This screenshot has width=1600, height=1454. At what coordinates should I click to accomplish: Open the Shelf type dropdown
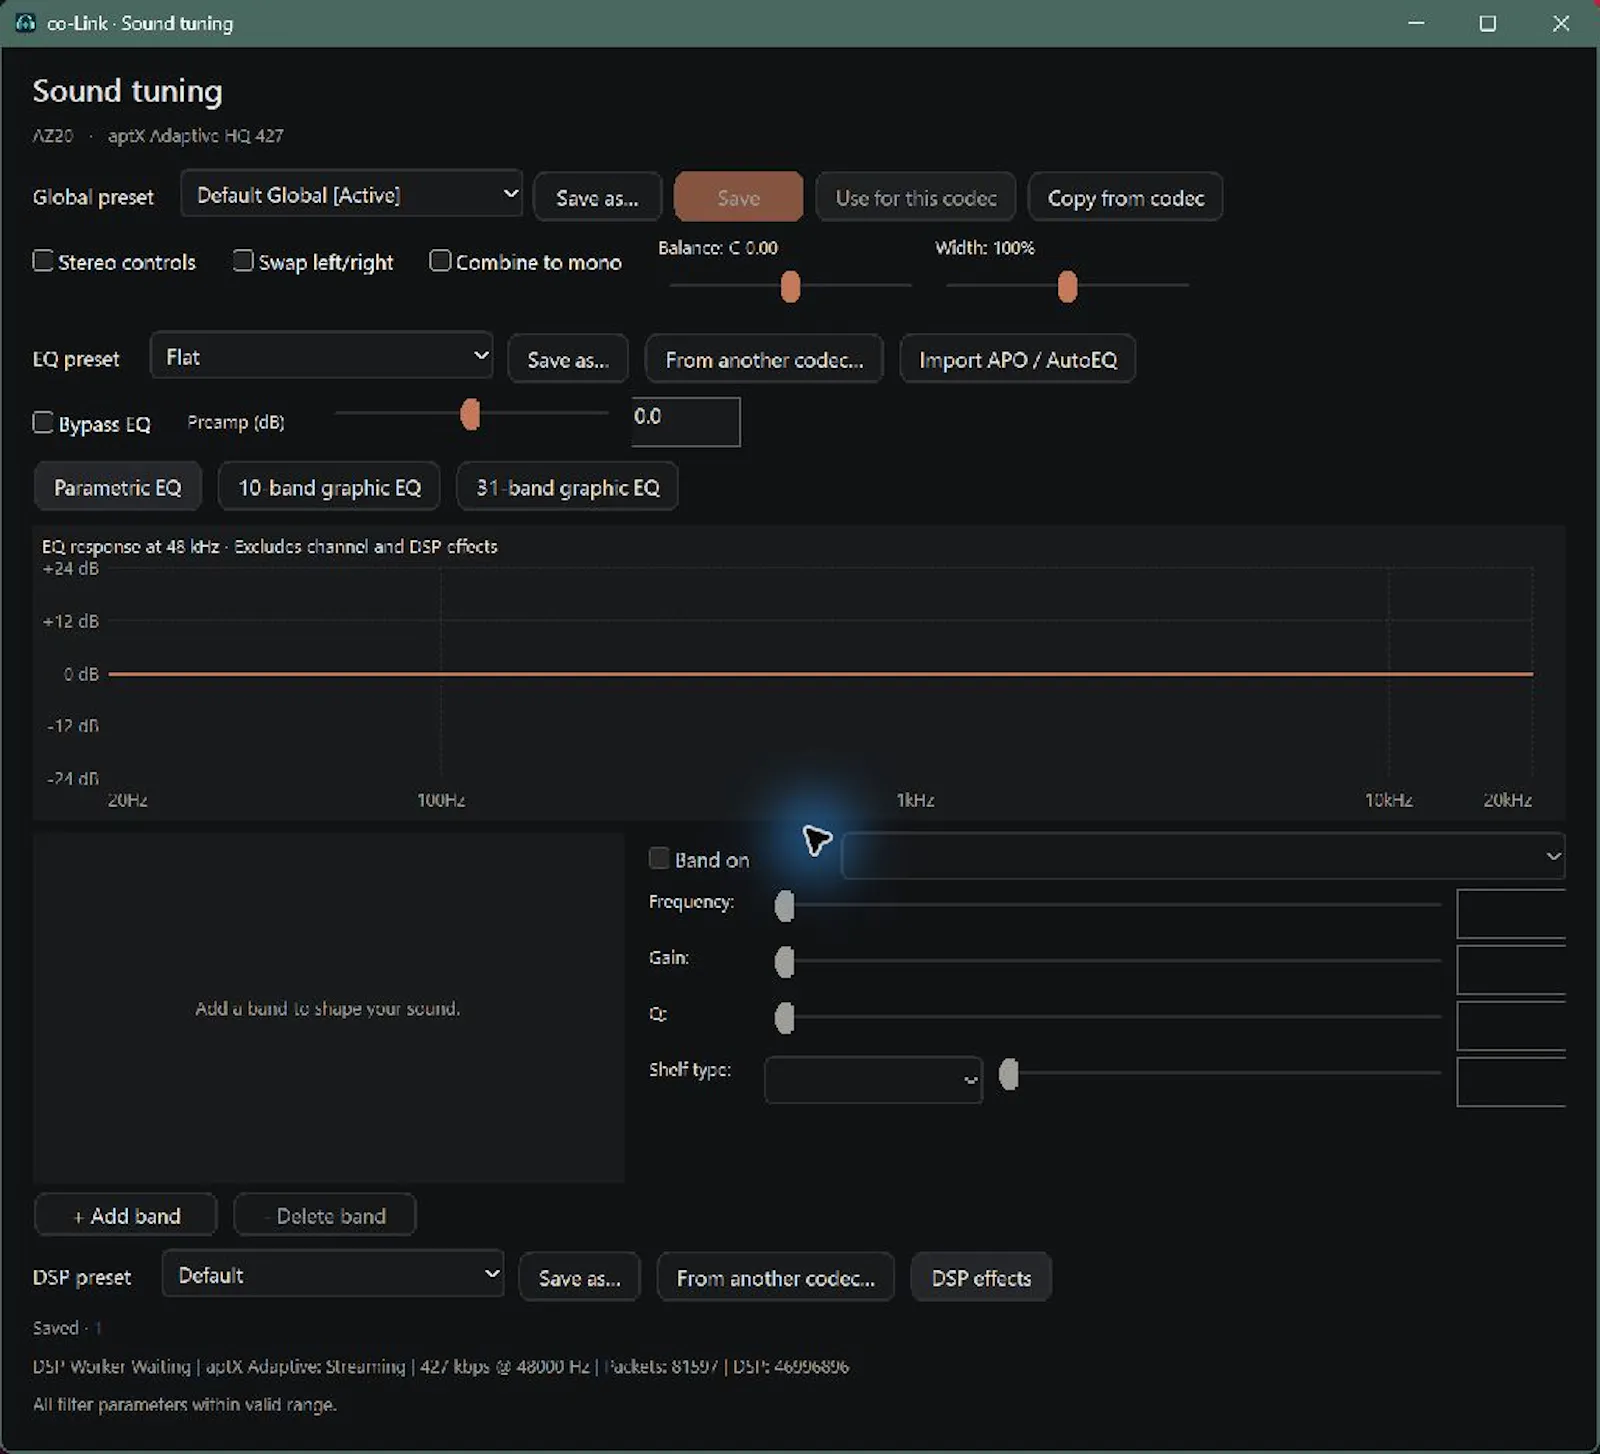pyautogui.click(x=873, y=1080)
